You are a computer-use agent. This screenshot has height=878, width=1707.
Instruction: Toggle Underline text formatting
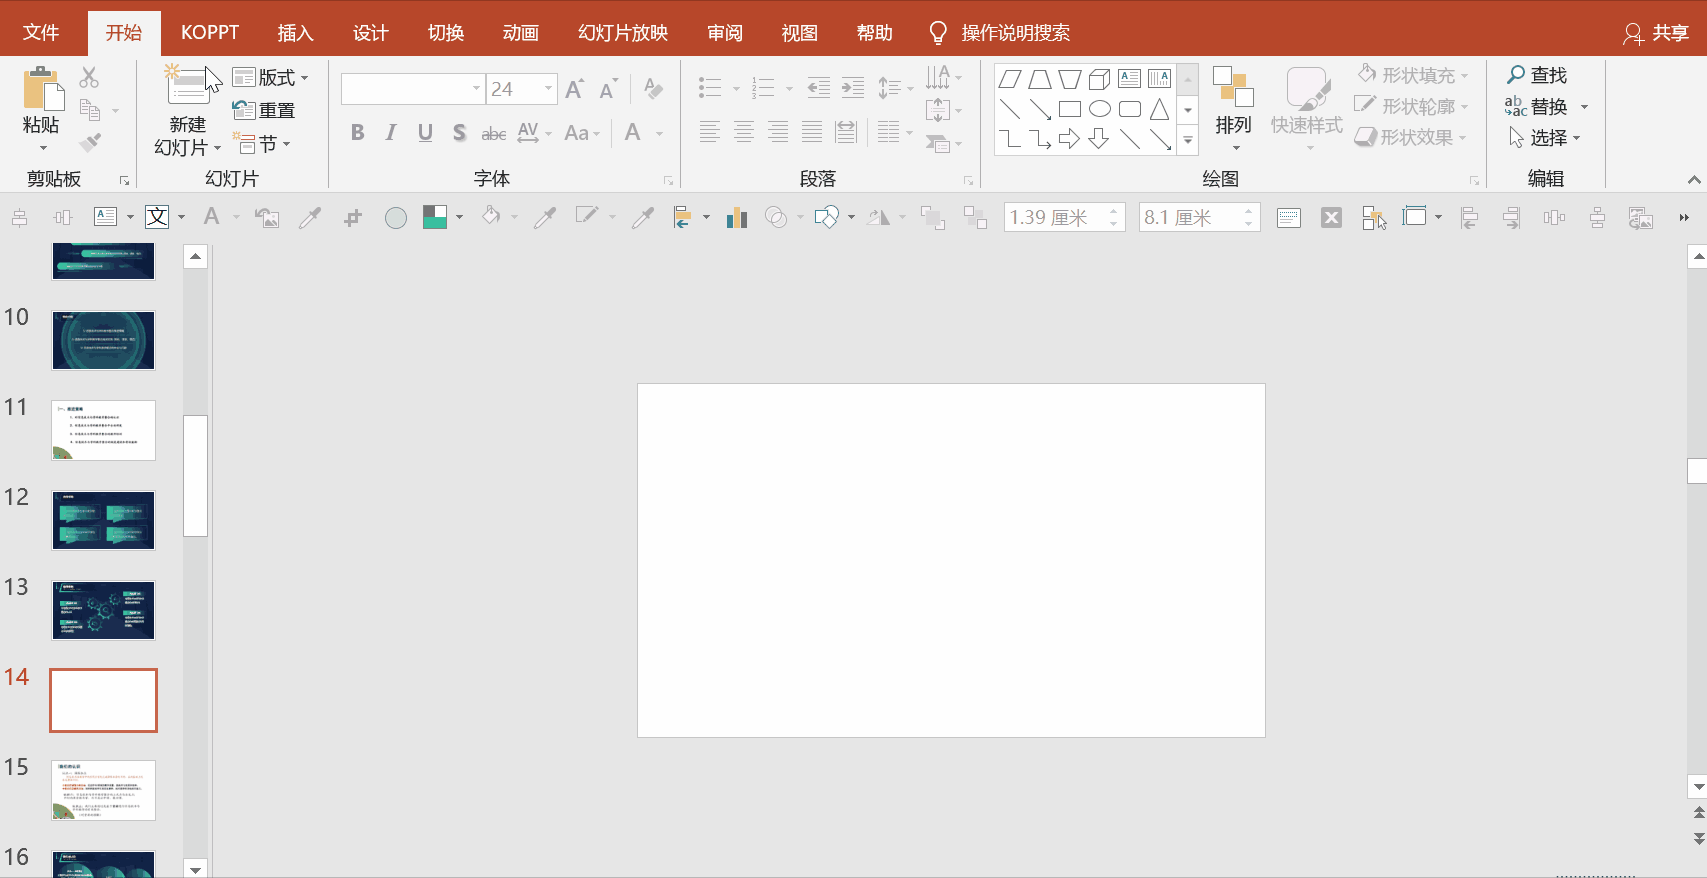(x=425, y=133)
